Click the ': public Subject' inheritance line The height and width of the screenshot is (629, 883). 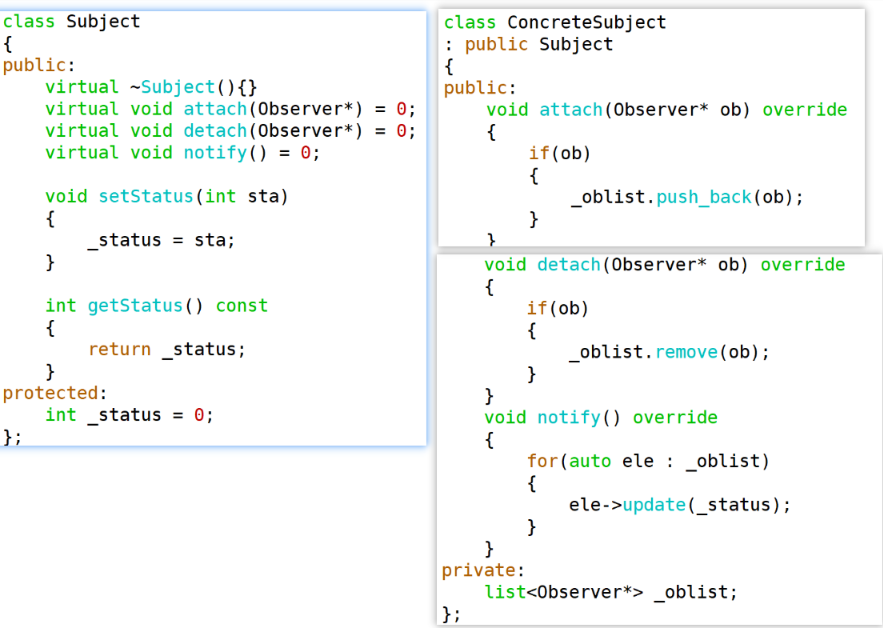(528, 44)
